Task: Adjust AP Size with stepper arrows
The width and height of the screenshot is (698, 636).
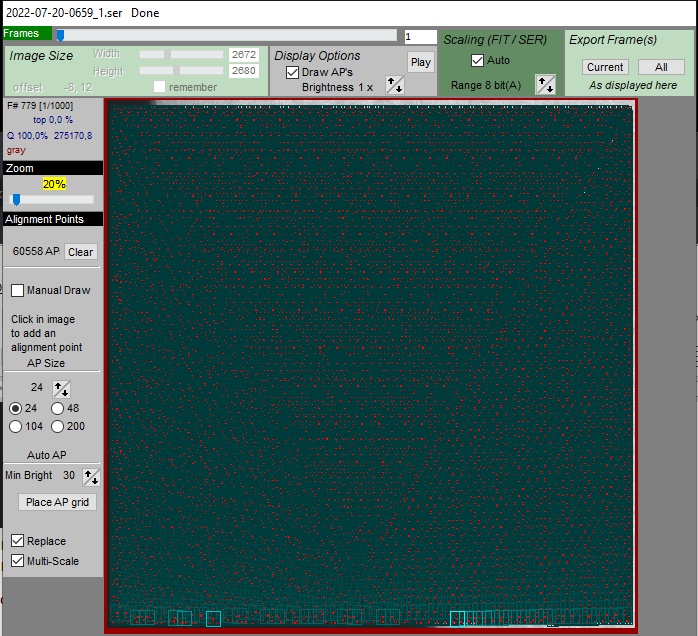Action: point(62,388)
